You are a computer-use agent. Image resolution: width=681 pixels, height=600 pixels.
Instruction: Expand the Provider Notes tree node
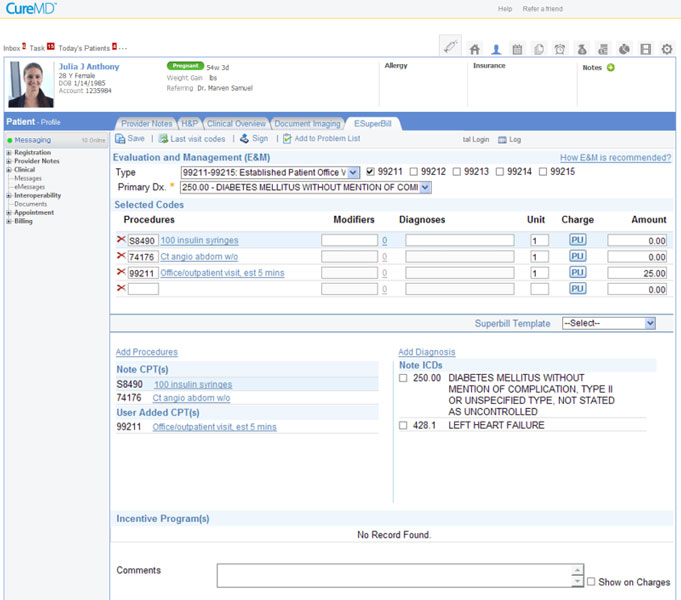[x=9, y=161]
